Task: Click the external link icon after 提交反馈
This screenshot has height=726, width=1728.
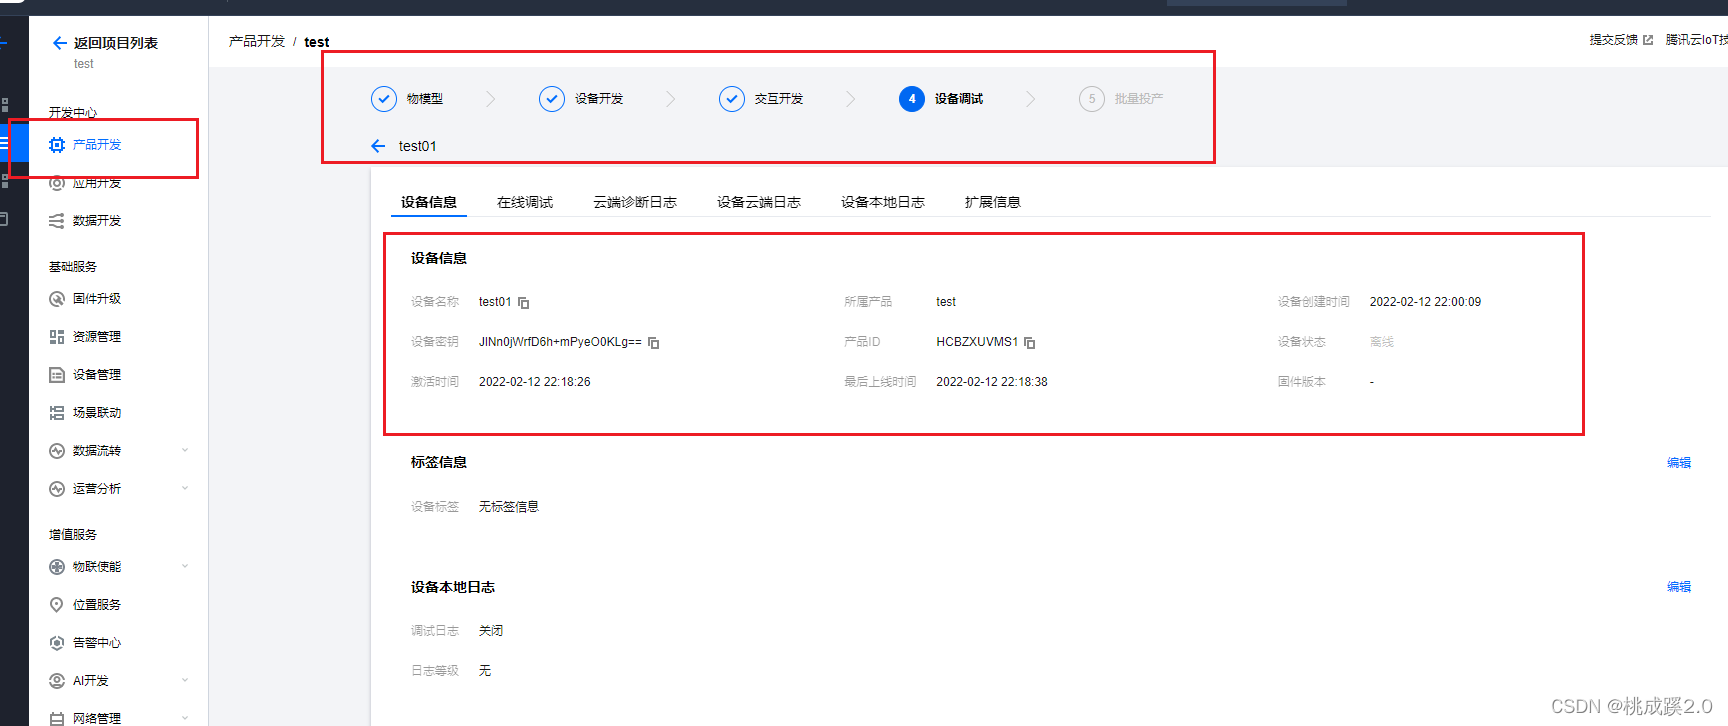Action: click(x=1648, y=40)
